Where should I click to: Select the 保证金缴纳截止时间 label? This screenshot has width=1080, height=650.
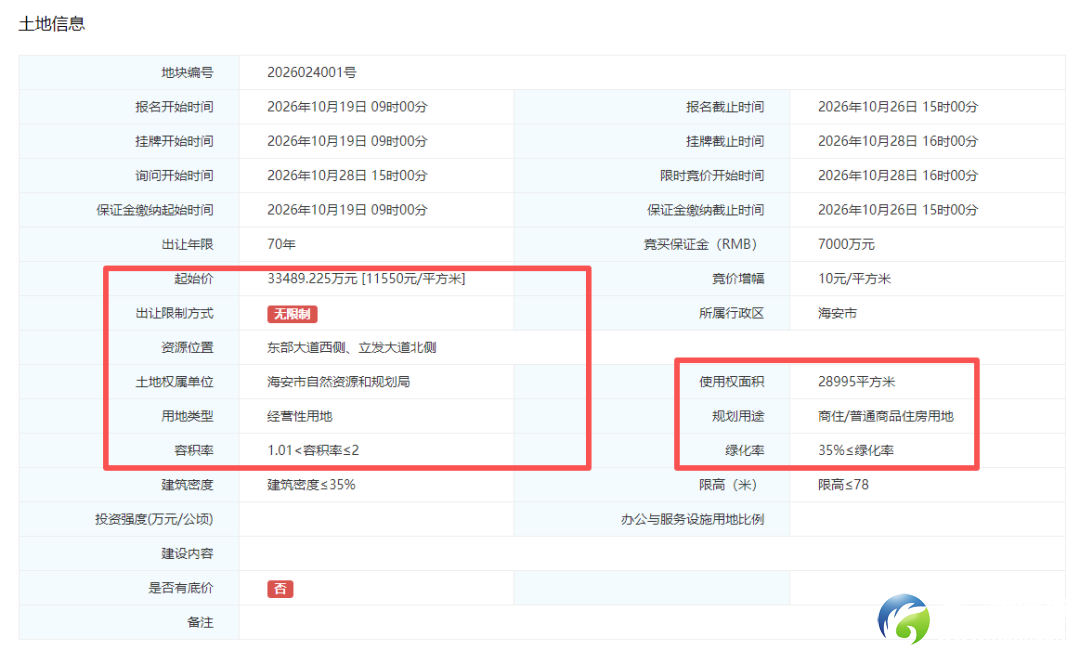click(x=705, y=210)
